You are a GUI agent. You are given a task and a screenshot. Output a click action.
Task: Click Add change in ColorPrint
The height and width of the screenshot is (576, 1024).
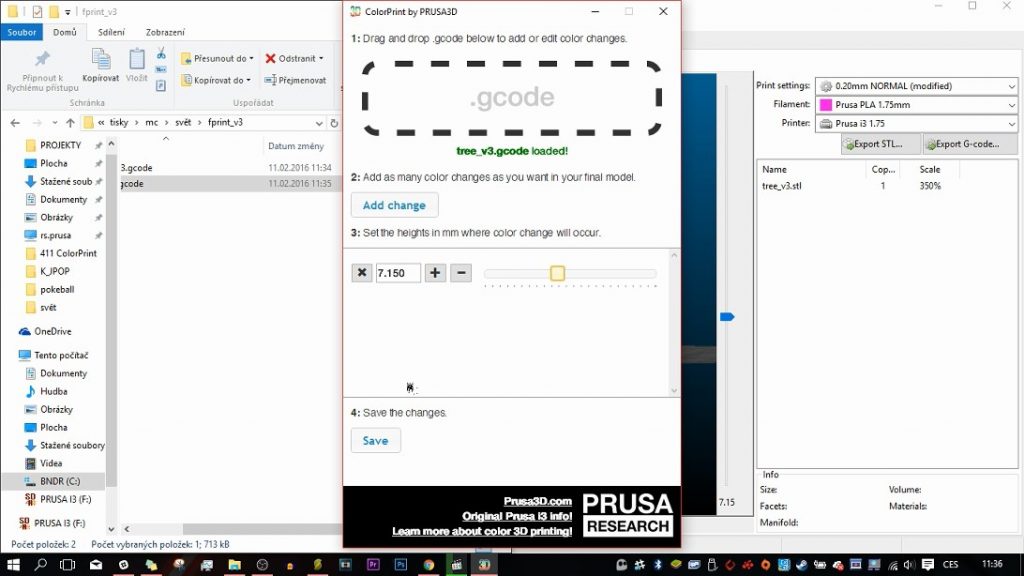tap(394, 205)
